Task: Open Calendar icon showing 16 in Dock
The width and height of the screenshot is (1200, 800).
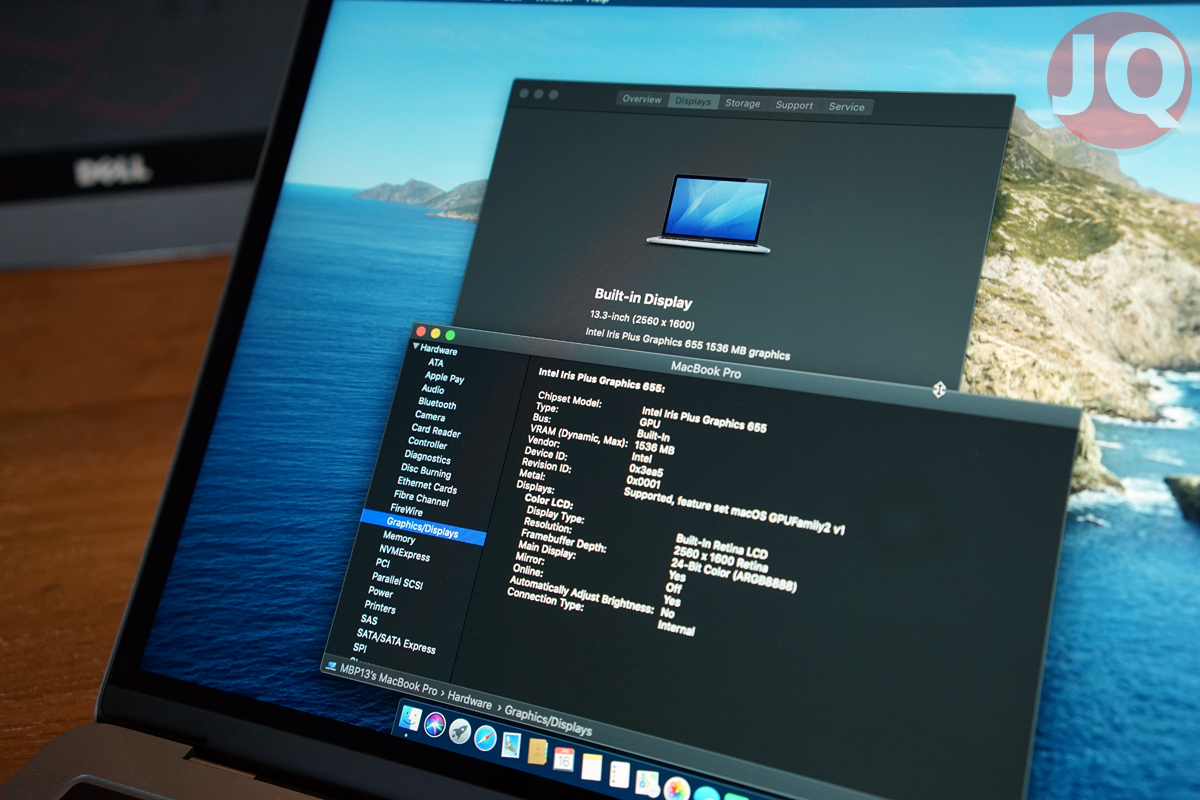Action: coord(564,759)
